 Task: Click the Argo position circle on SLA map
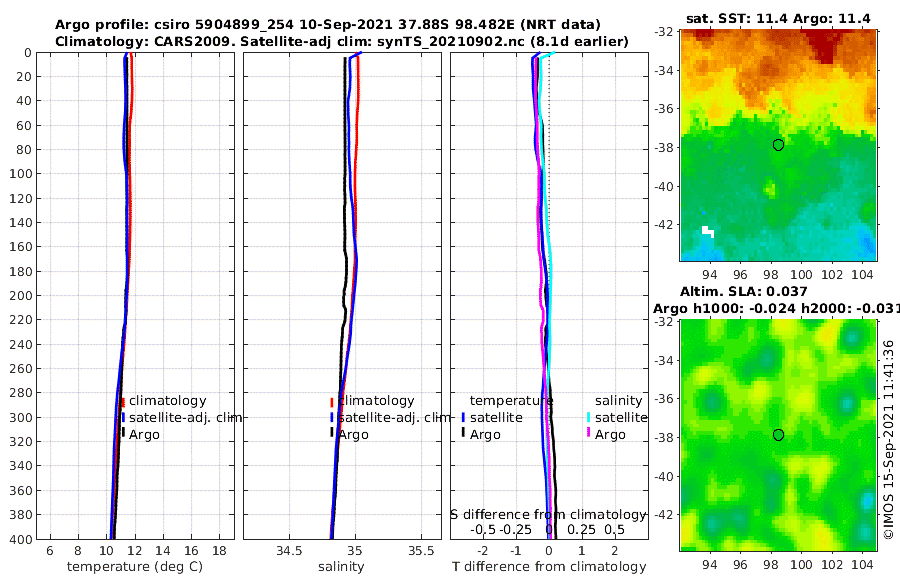click(x=778, y=435)
